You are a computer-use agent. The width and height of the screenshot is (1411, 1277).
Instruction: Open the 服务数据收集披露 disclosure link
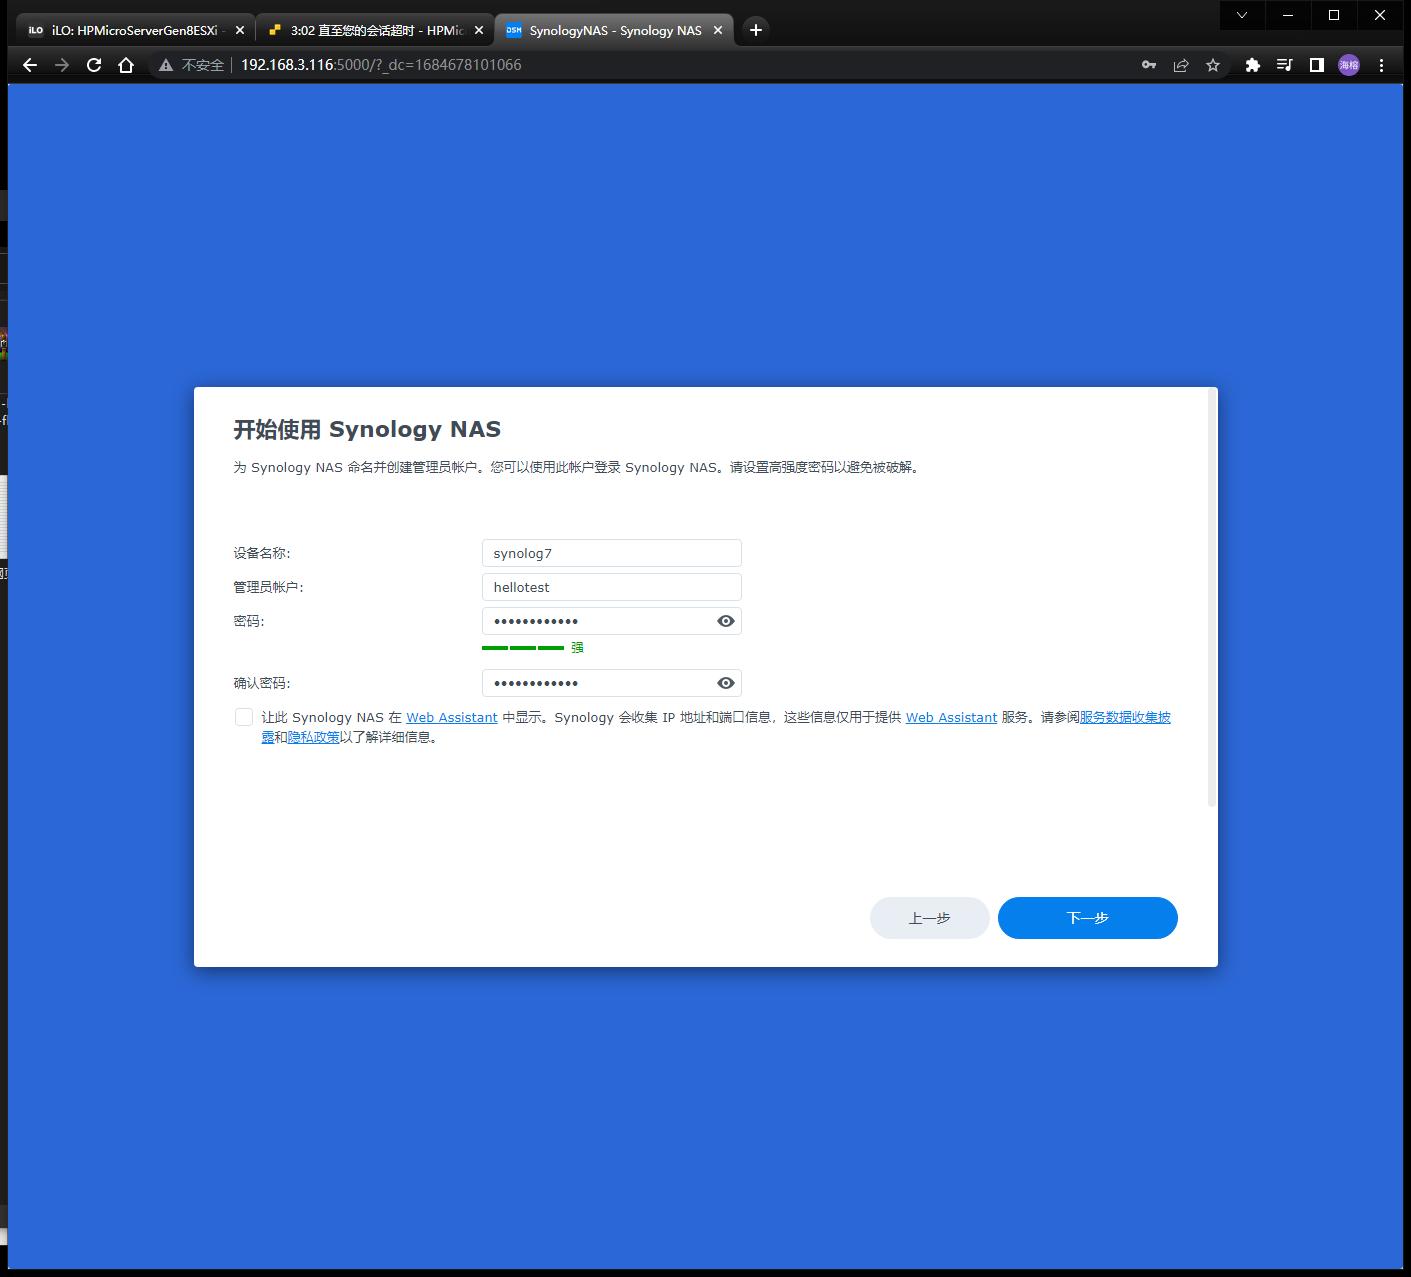click(1124, 717)
